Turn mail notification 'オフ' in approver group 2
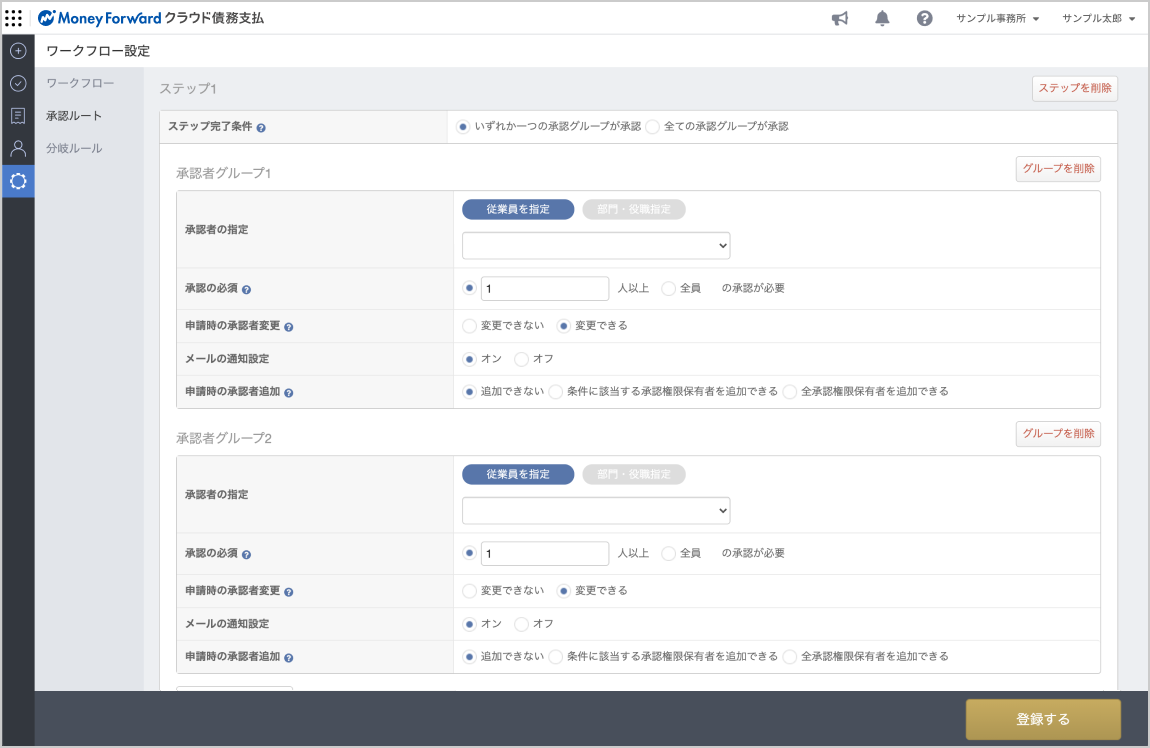The image size is (1150, 748). (521, 624)
